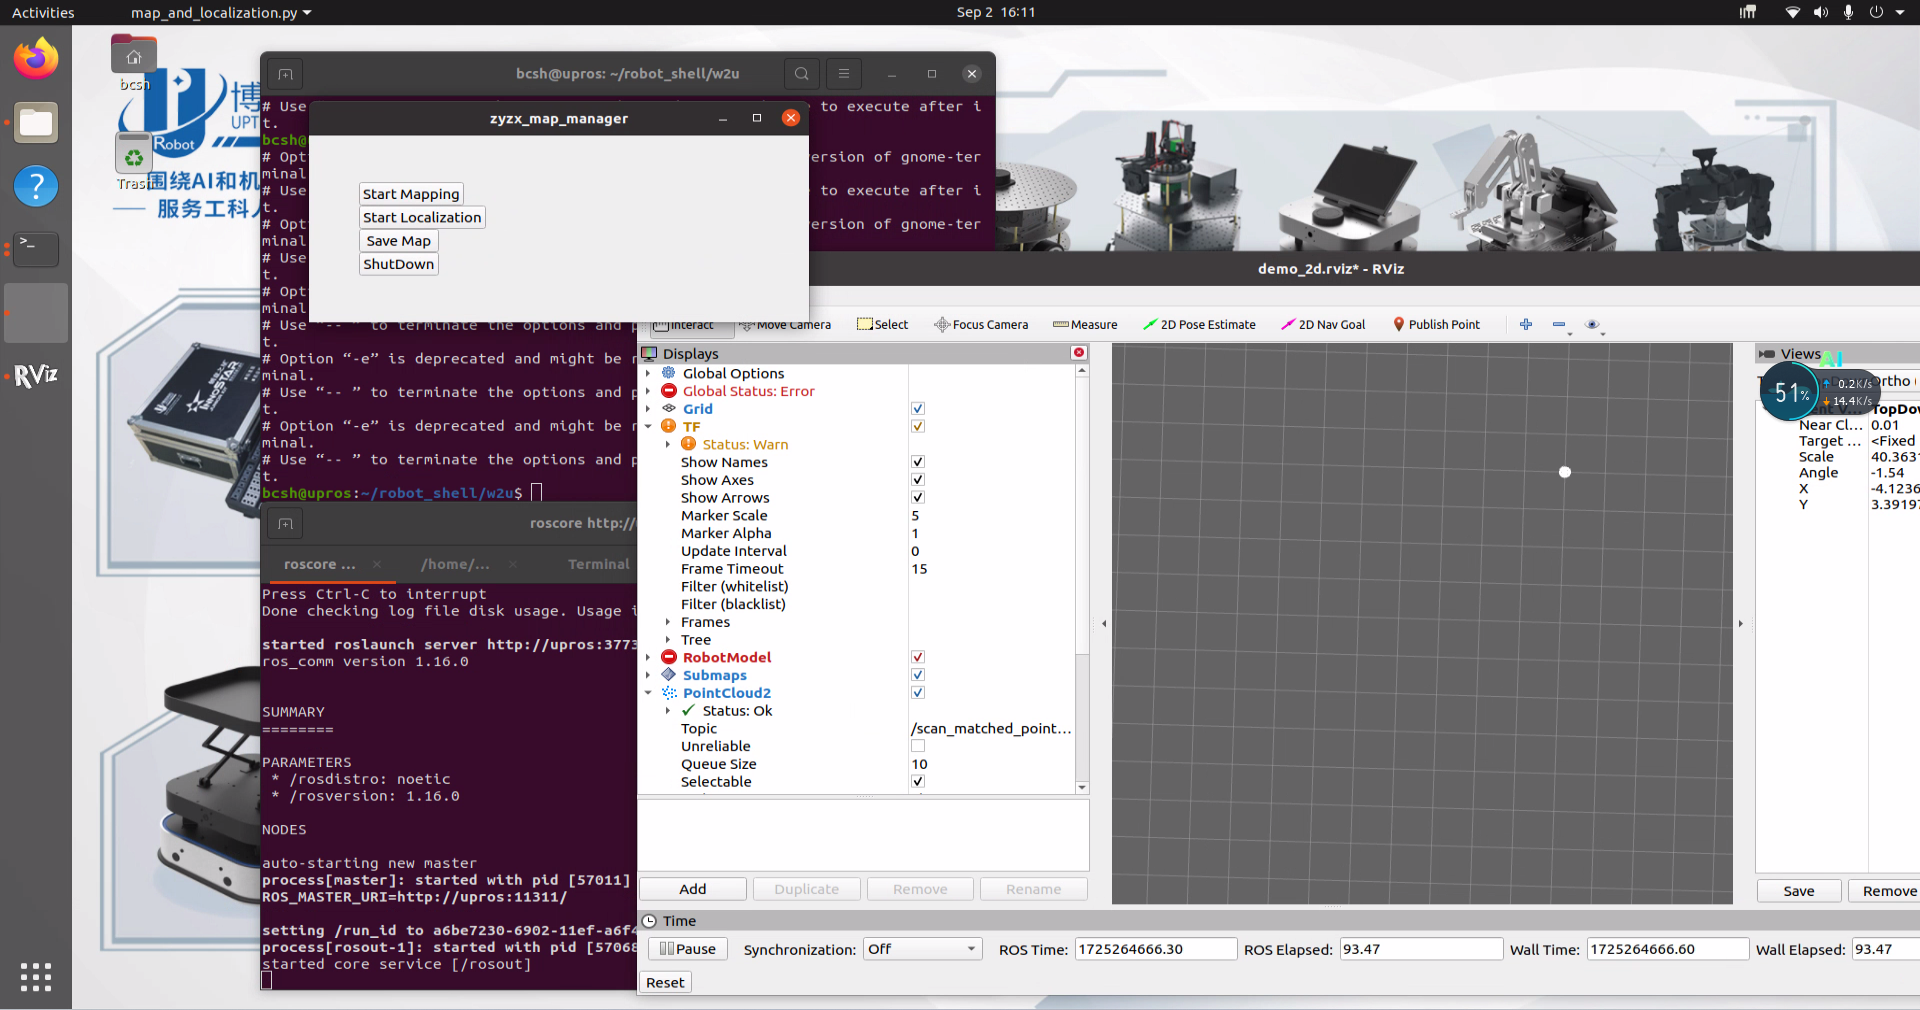Image resolution: width=1920 pixels, height=1010 pixels.
Task: Open Help from the dock
Action: click(36, 186)
